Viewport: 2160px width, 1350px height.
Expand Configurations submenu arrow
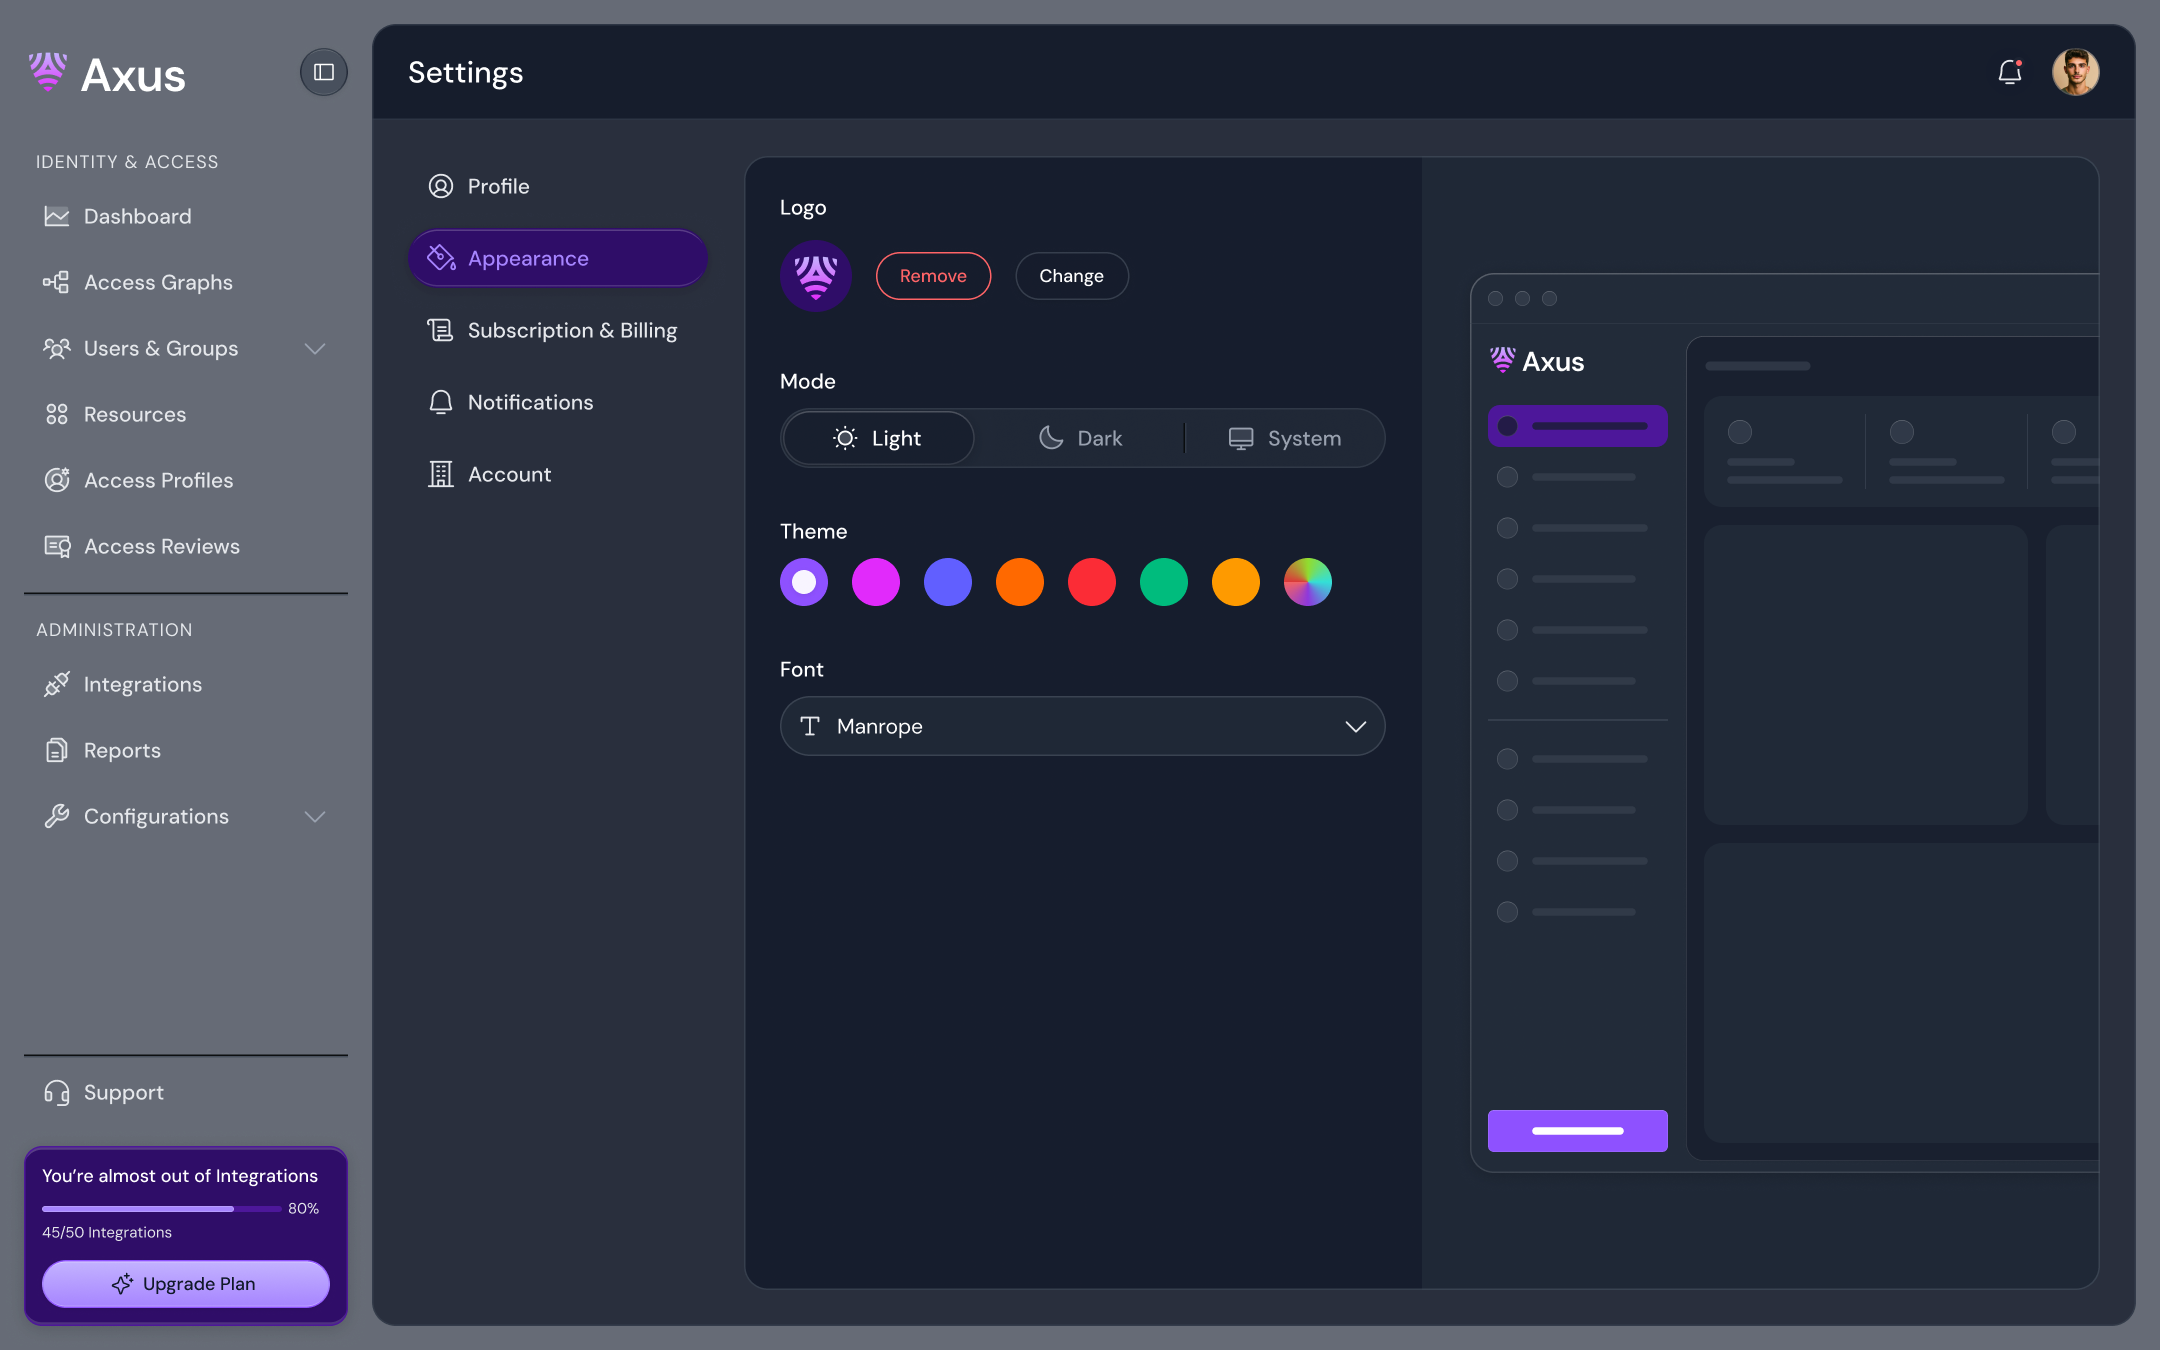coord(315,816)
